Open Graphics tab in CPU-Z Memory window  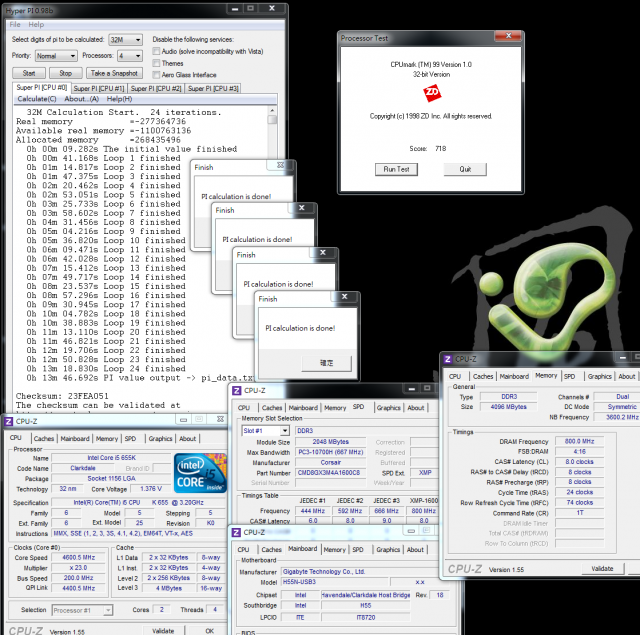pyautogui.click(x=600, y=376)
